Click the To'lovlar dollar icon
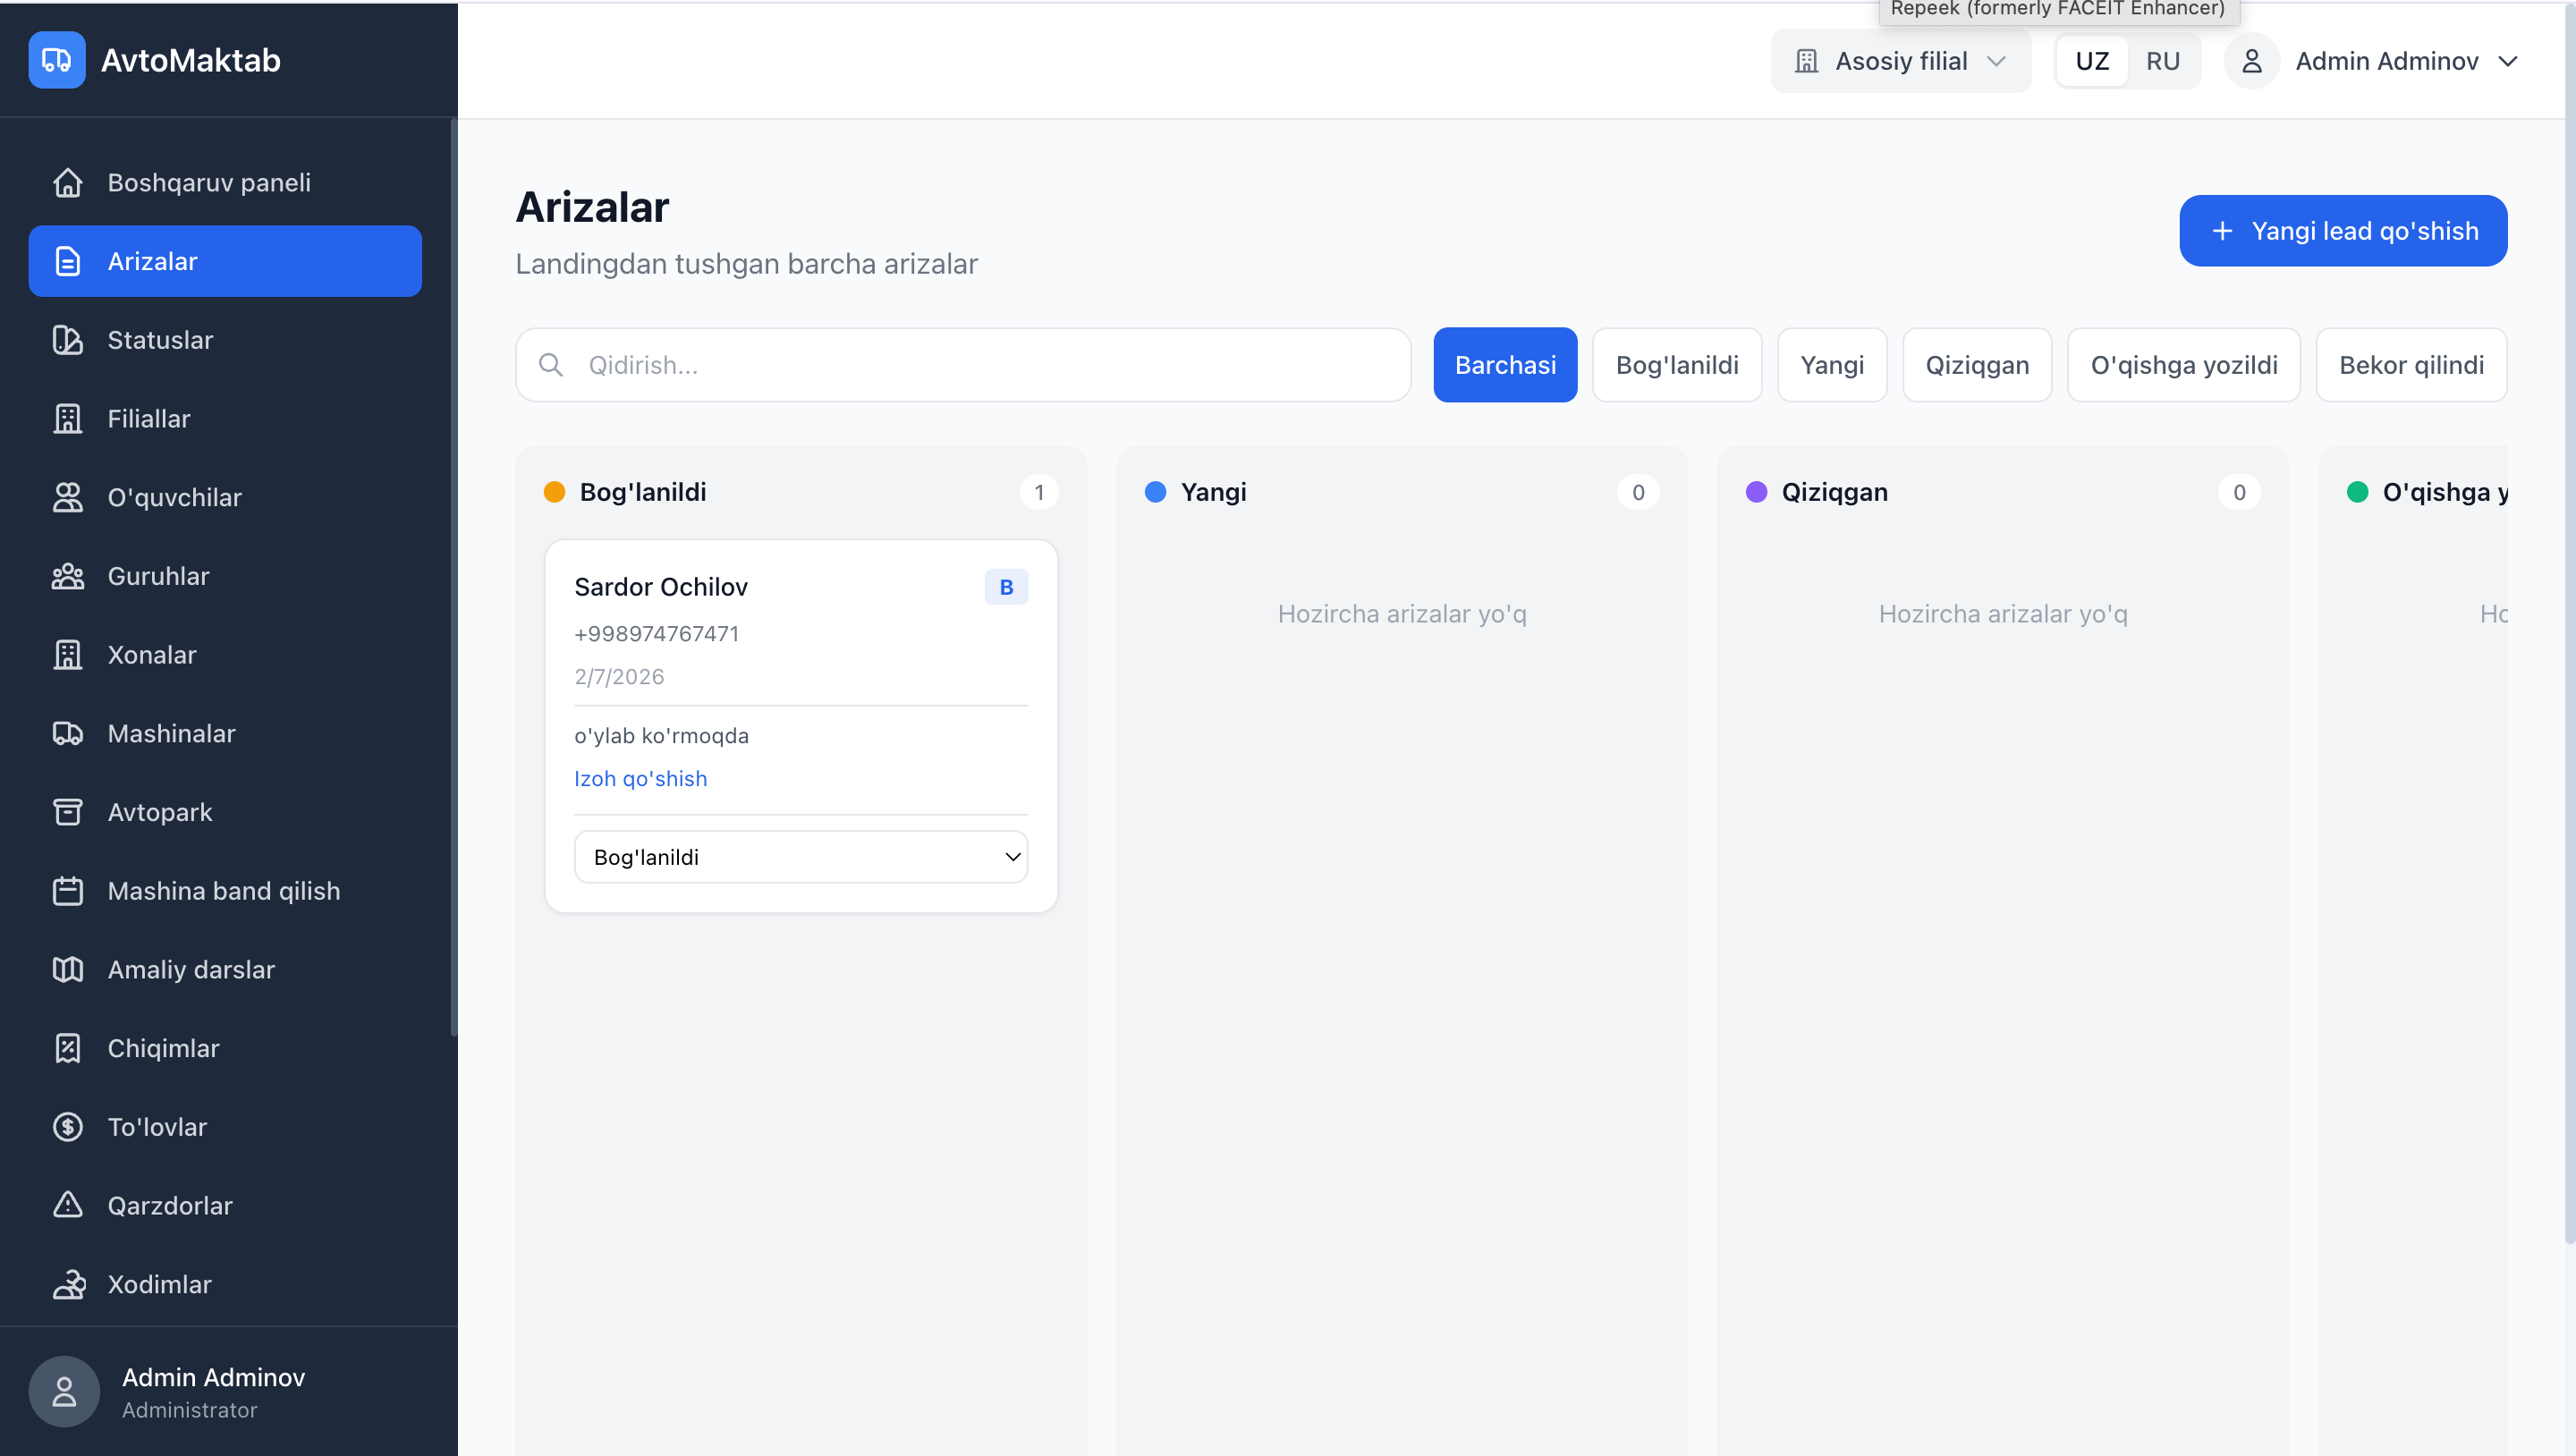This screenshot has height=1456, width=2576. (67, 1127)
